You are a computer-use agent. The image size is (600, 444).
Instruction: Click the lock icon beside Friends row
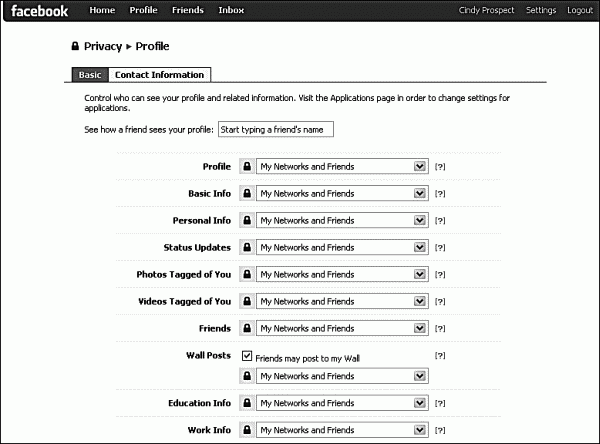click(x=246, y=328)
